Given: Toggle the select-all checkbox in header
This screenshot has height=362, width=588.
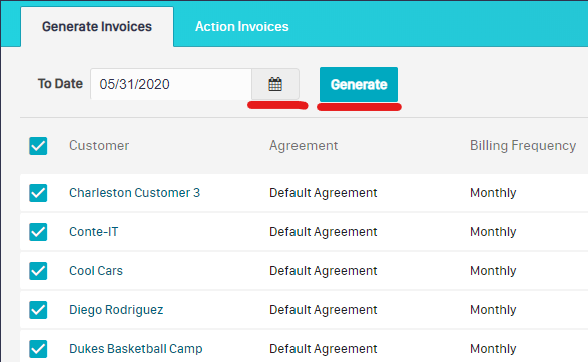Looking at the screenshot, I should [x=38, y=146].
